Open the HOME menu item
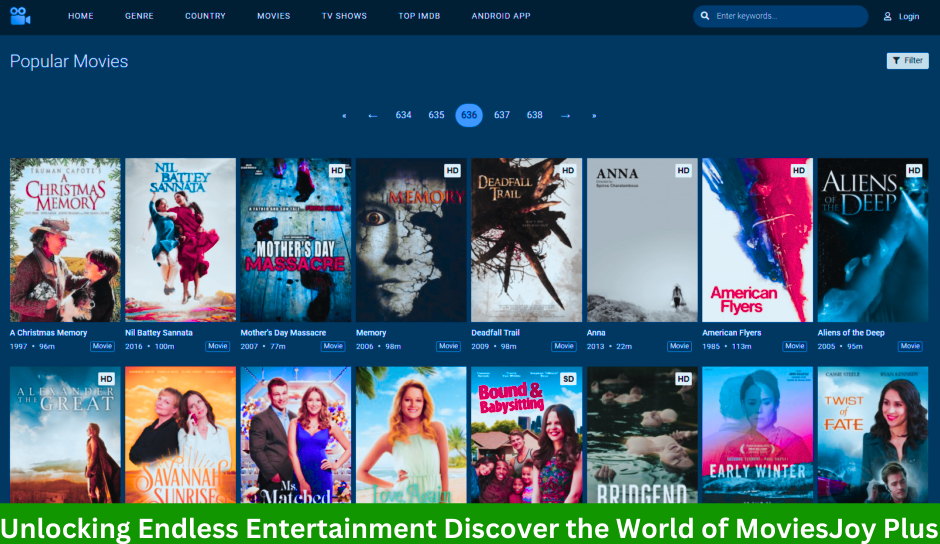940x544 pixels. point(80,16)
